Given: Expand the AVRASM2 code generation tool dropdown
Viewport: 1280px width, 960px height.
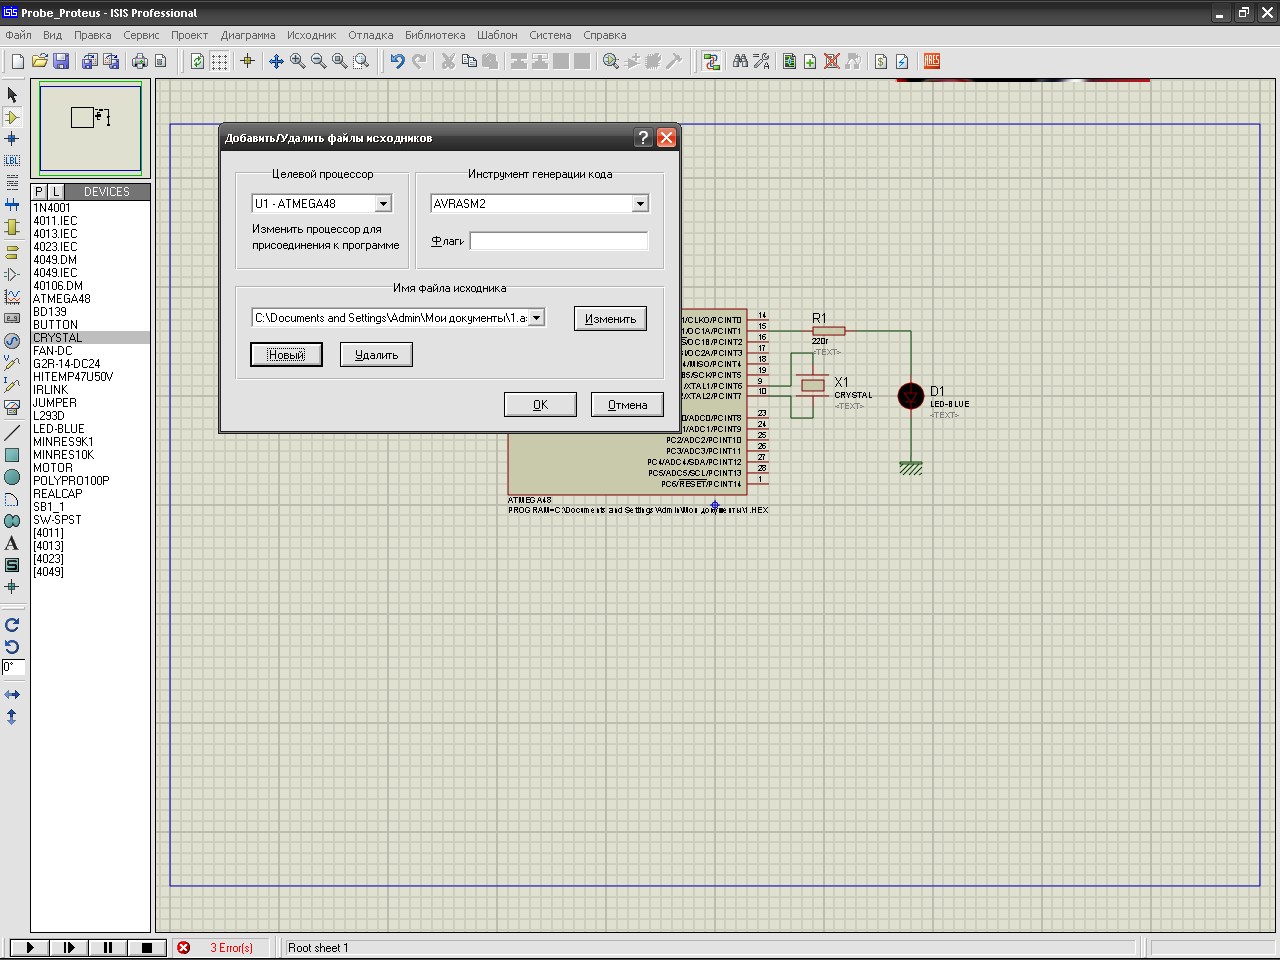Looking at the screenshot, I should [640, 204].
